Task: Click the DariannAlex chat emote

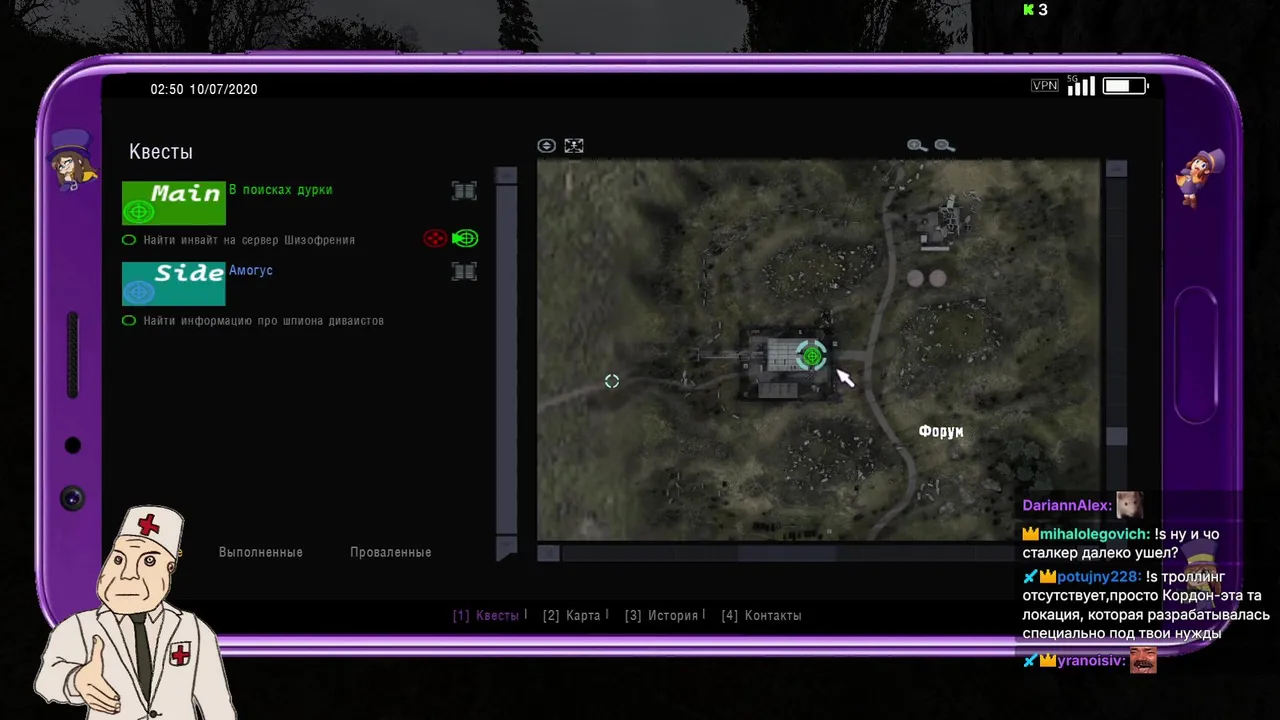Action: [x=1129, y=504]
